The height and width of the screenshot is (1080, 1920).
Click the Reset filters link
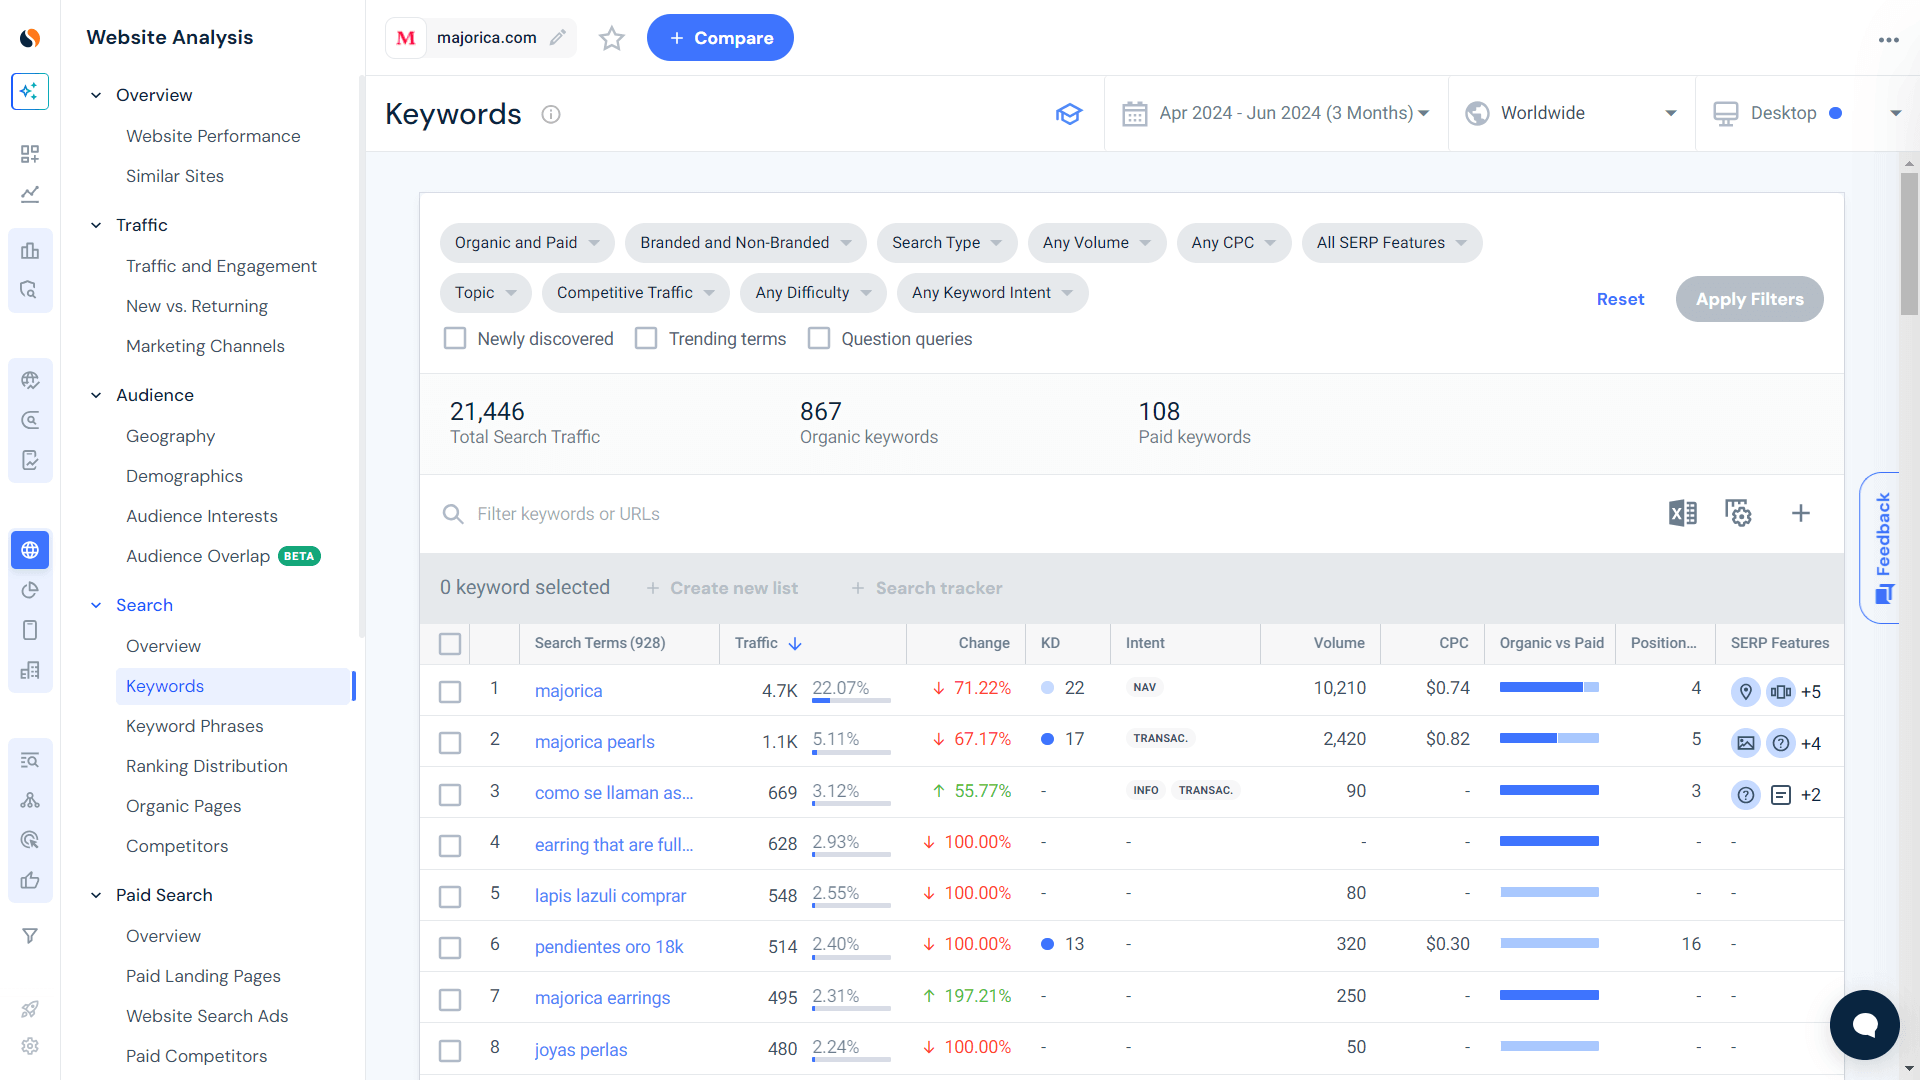1620,299
